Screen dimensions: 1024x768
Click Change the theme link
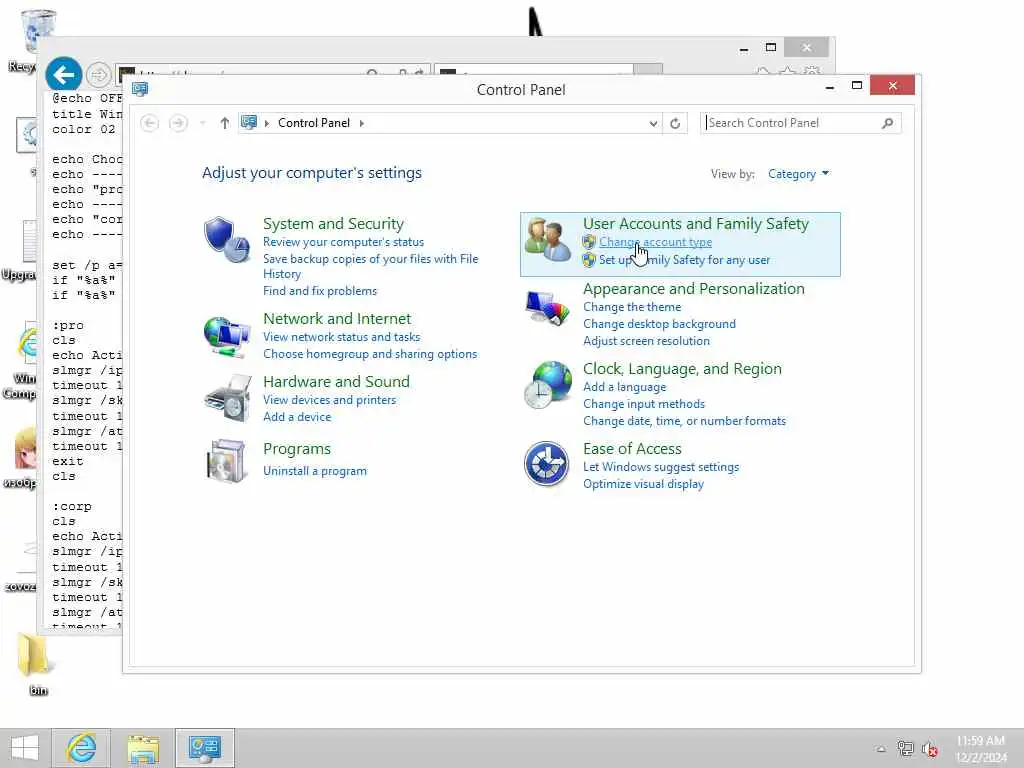(x=632, y=306)
